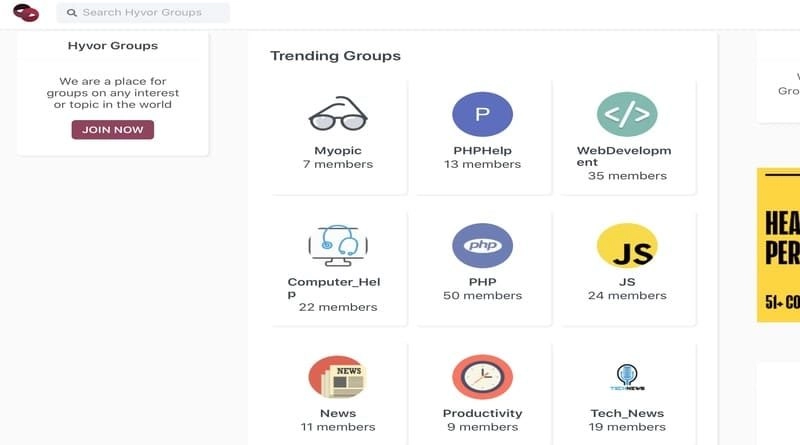Click the Hyvor Groups logo icon

click(x=26, y=13)
